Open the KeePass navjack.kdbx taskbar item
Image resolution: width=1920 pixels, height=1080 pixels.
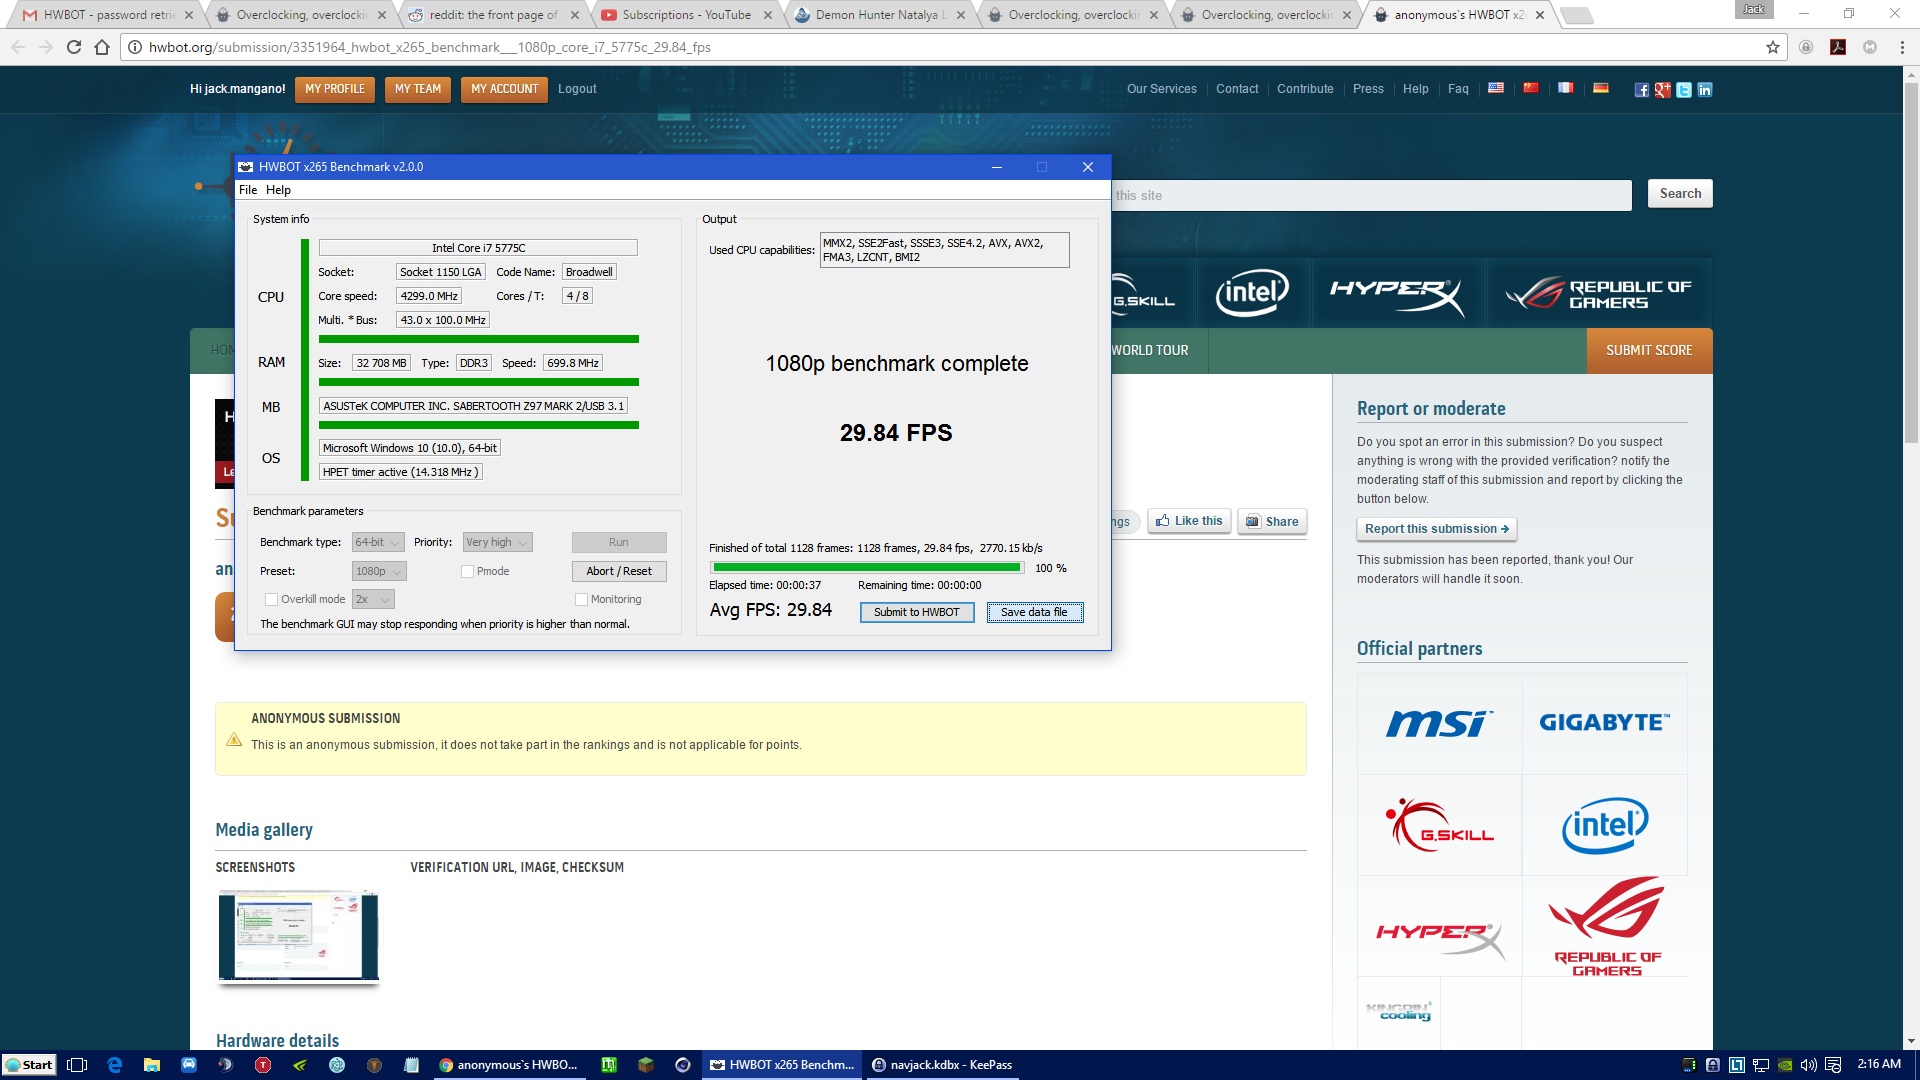(x=941, y=1065)
